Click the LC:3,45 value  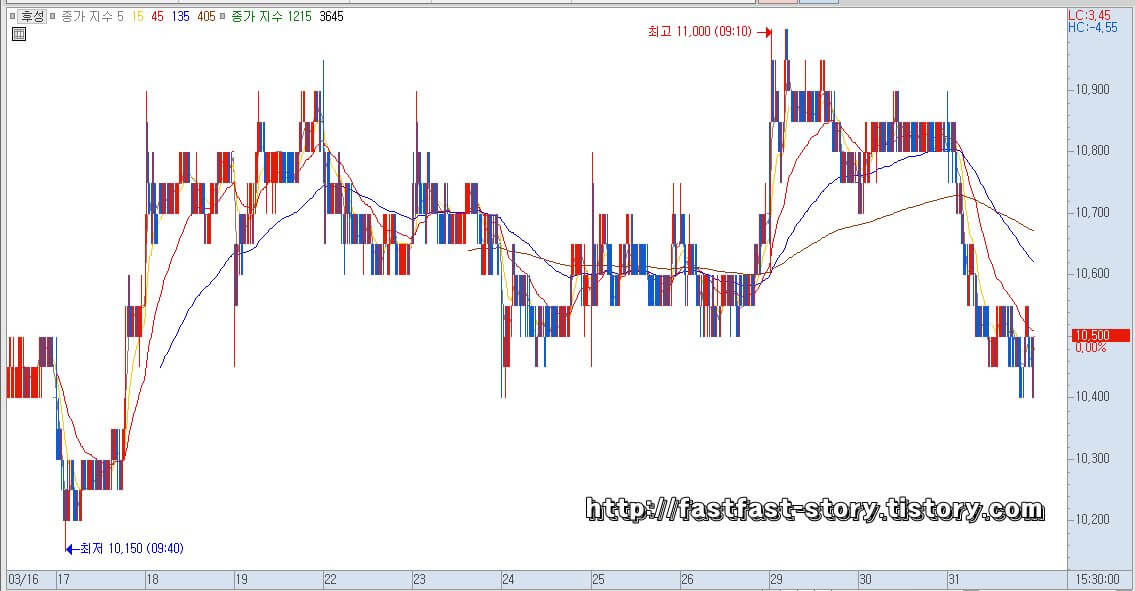tap(1089, 14)
